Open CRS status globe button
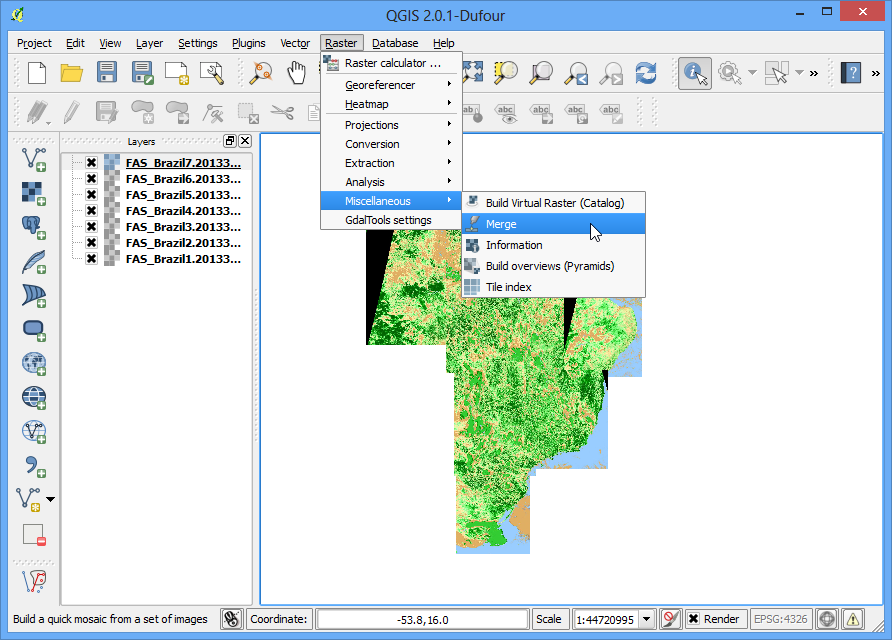892x640 pixels. click(827, 619)
